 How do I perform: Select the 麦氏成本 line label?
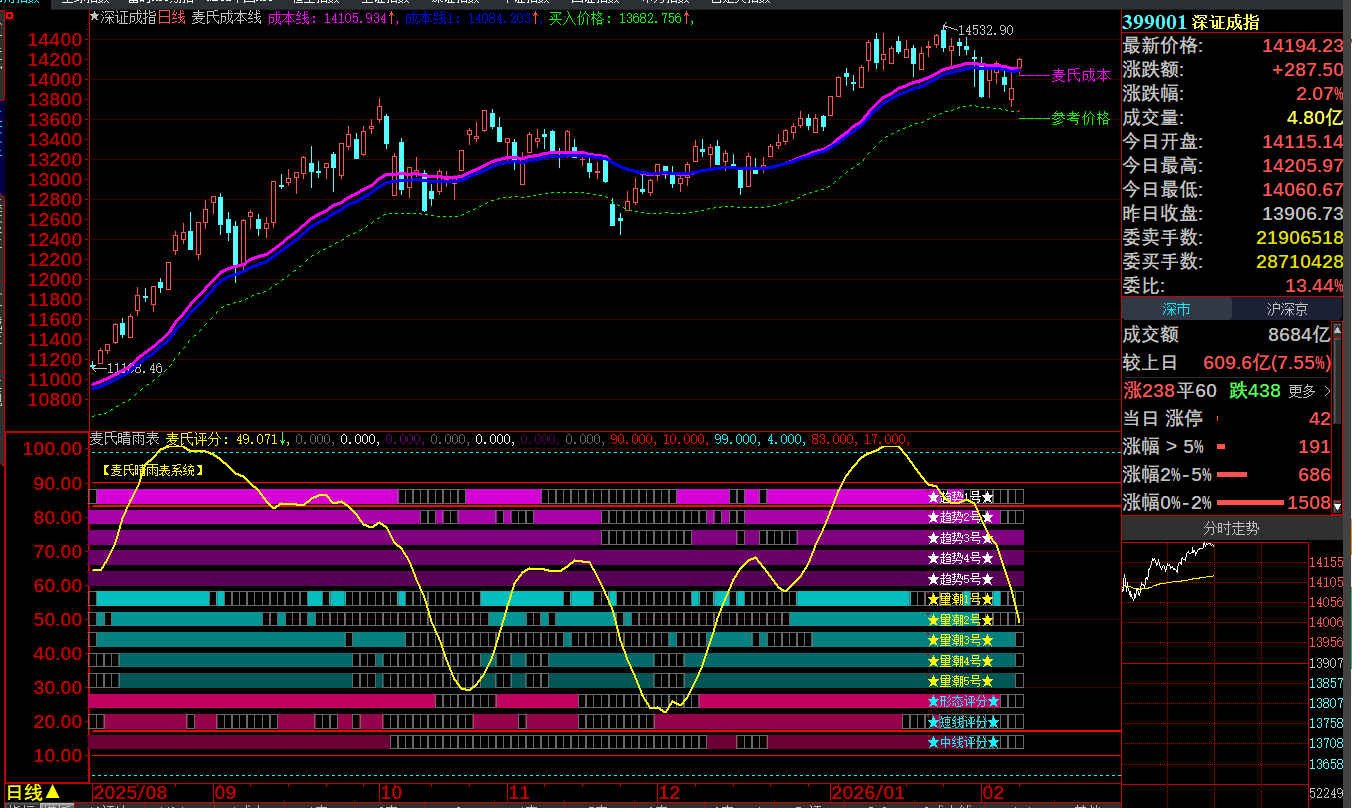(x=1080, y=75)
